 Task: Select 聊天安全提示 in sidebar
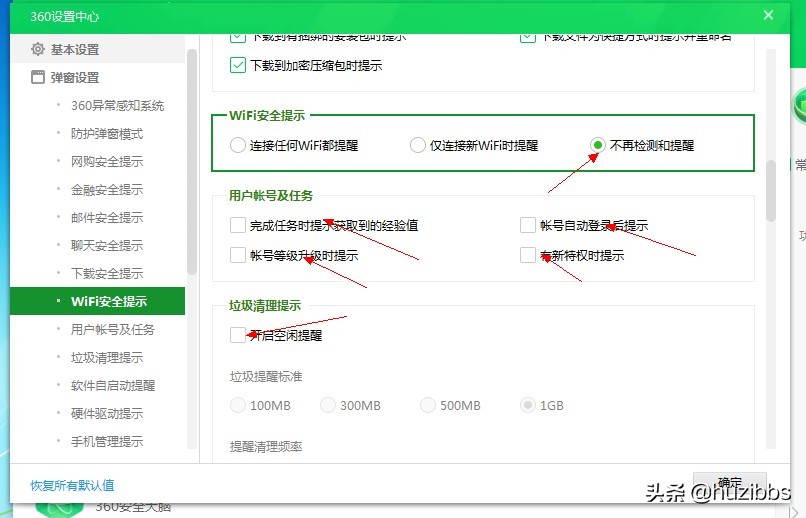pos(107,246)
